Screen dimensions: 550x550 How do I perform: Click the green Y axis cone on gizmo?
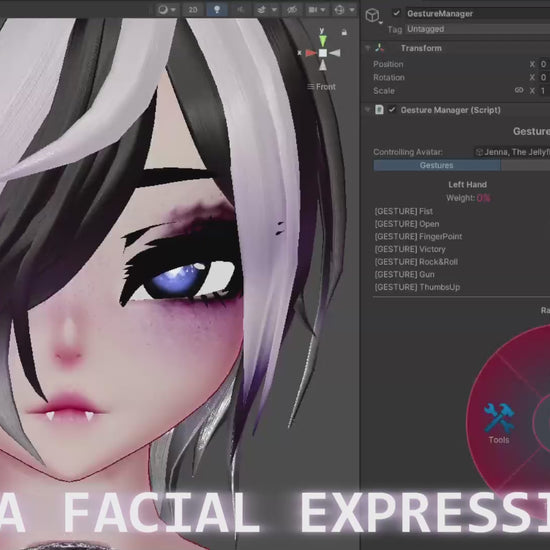click(322, 40)
